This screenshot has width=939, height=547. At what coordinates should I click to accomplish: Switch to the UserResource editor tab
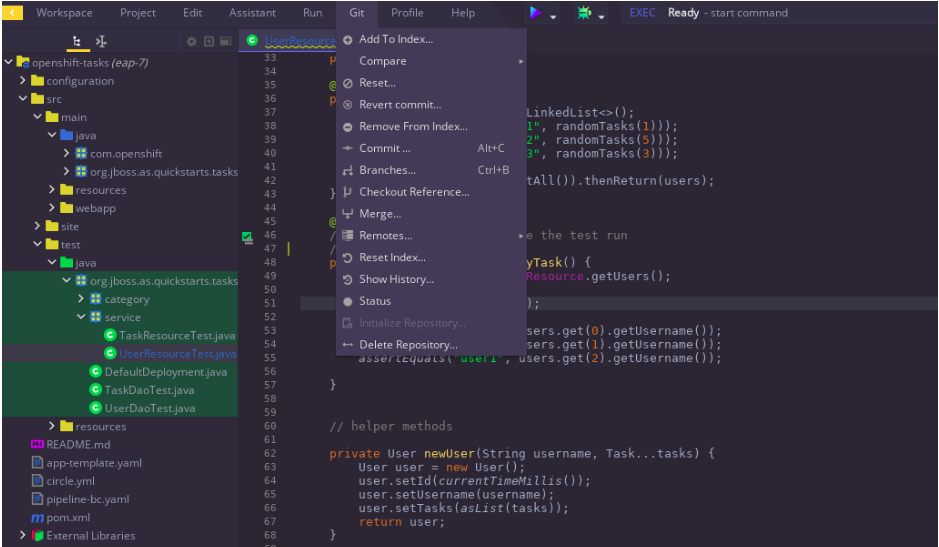click(290, 41)
